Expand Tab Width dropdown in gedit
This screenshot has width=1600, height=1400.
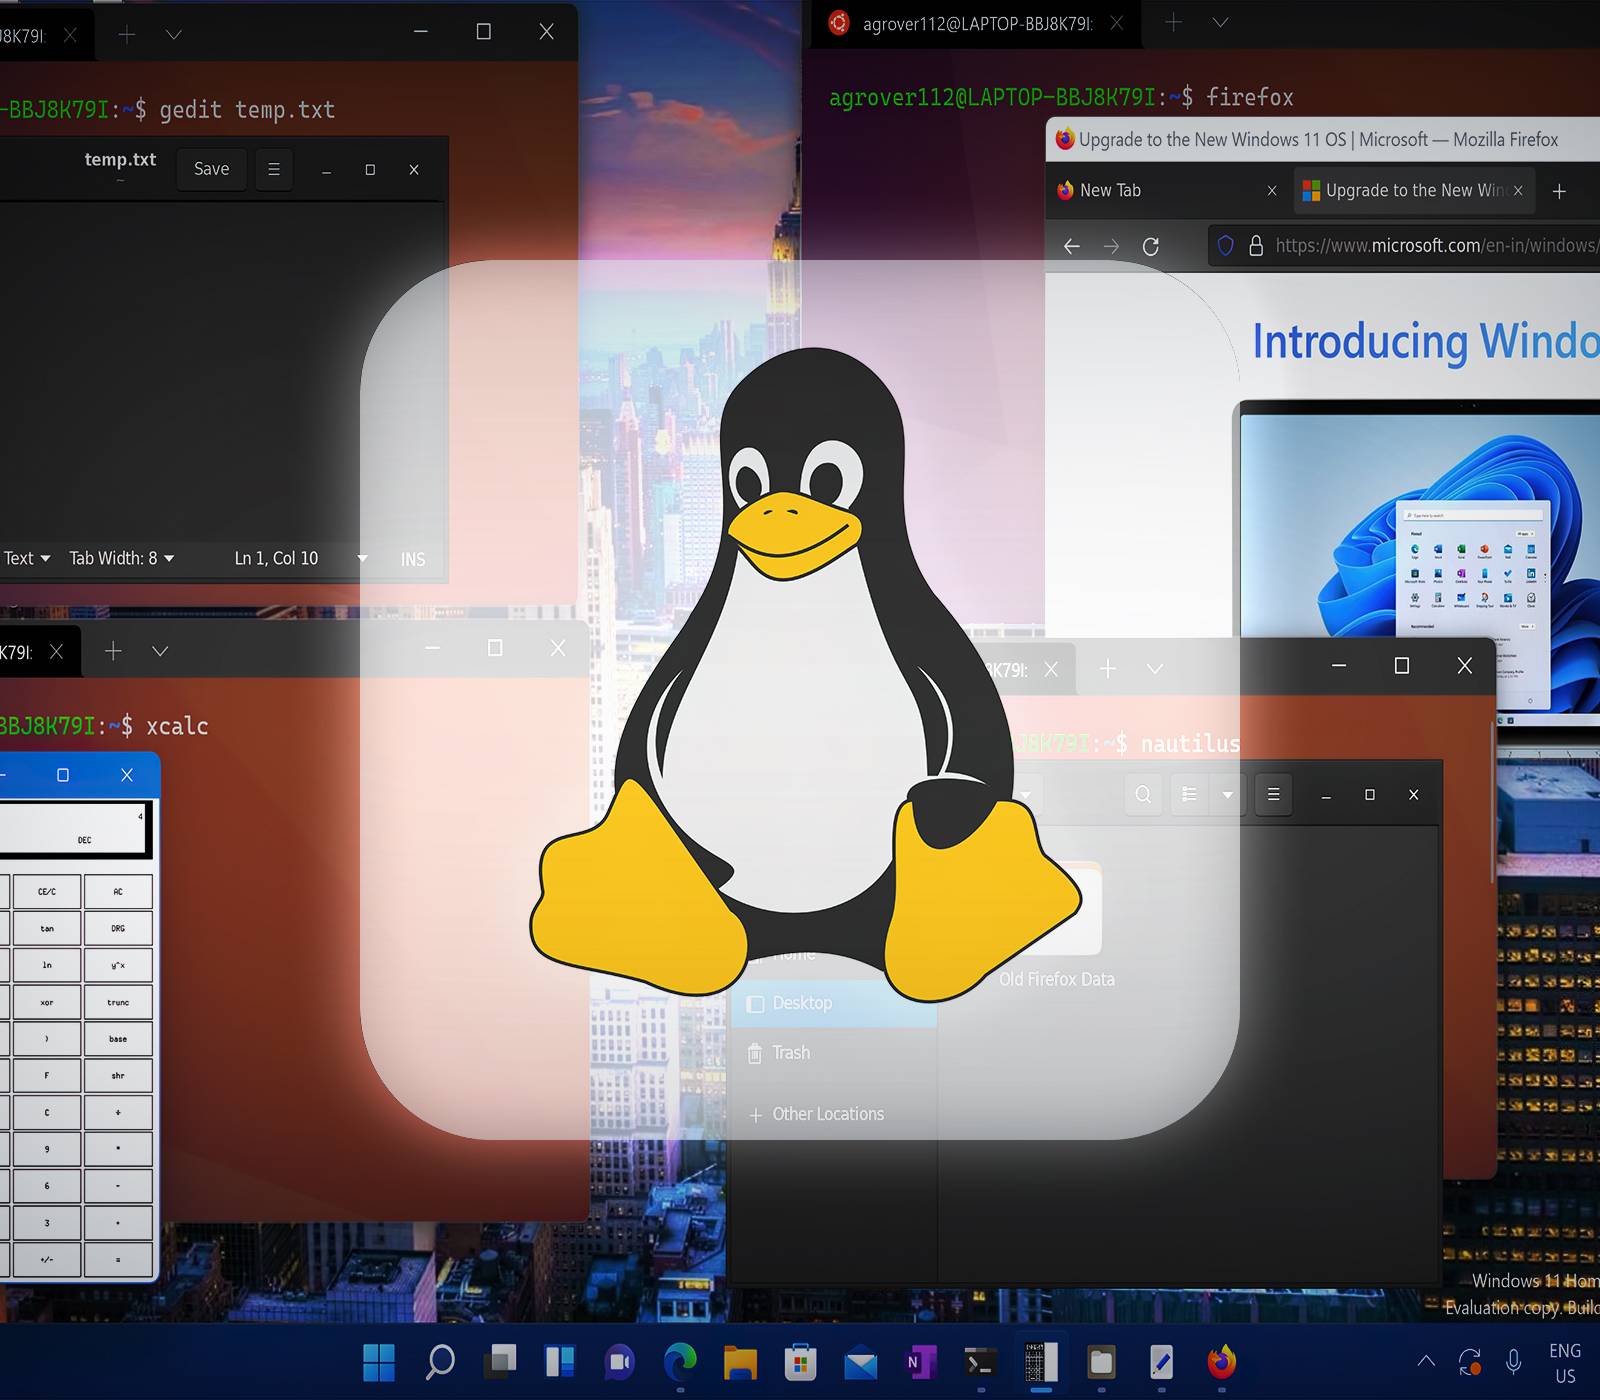click(x=121, y=558)
